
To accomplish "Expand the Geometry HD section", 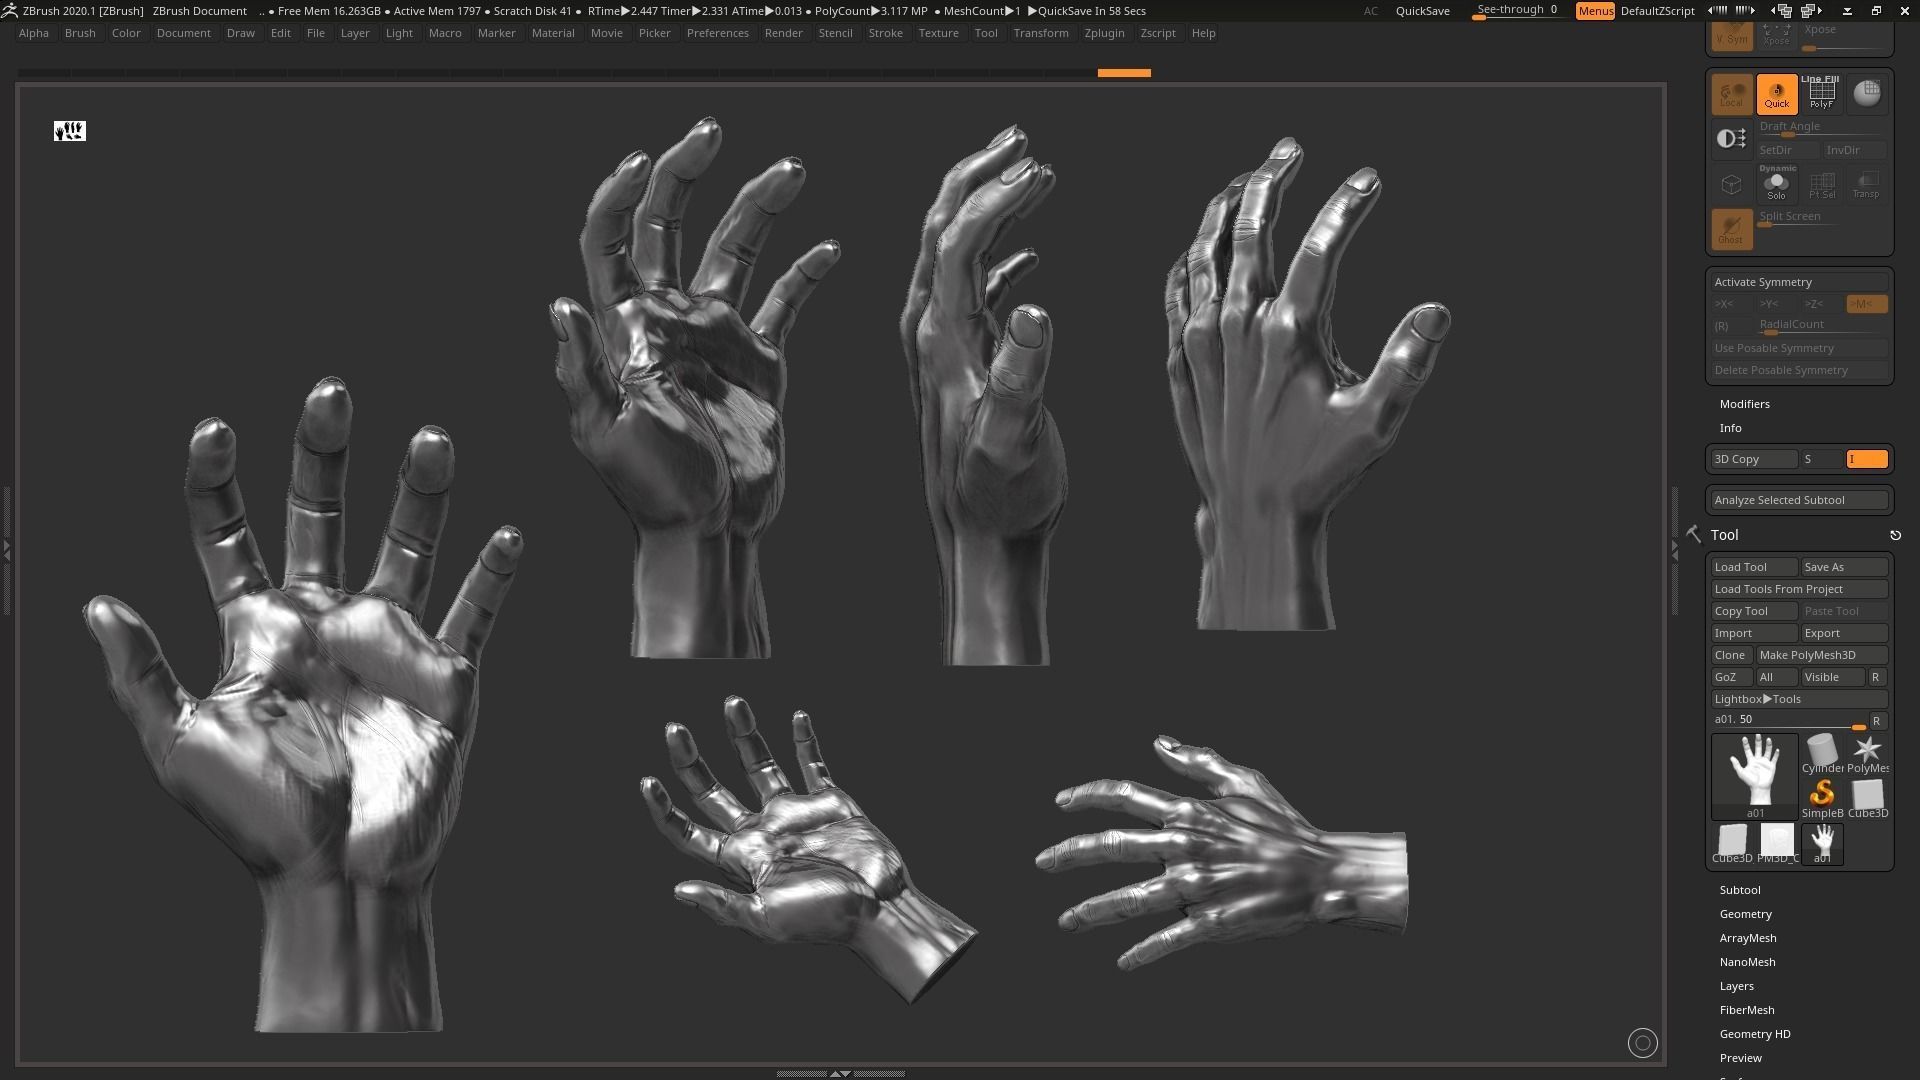I will point(1754,1034).
